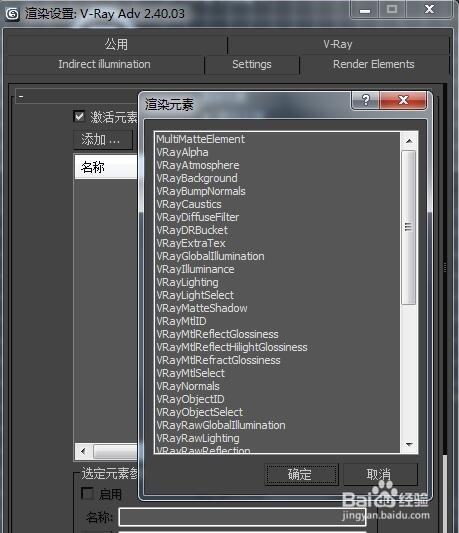
Task: Switch to the 公用 tab
Action: (116, 45)
